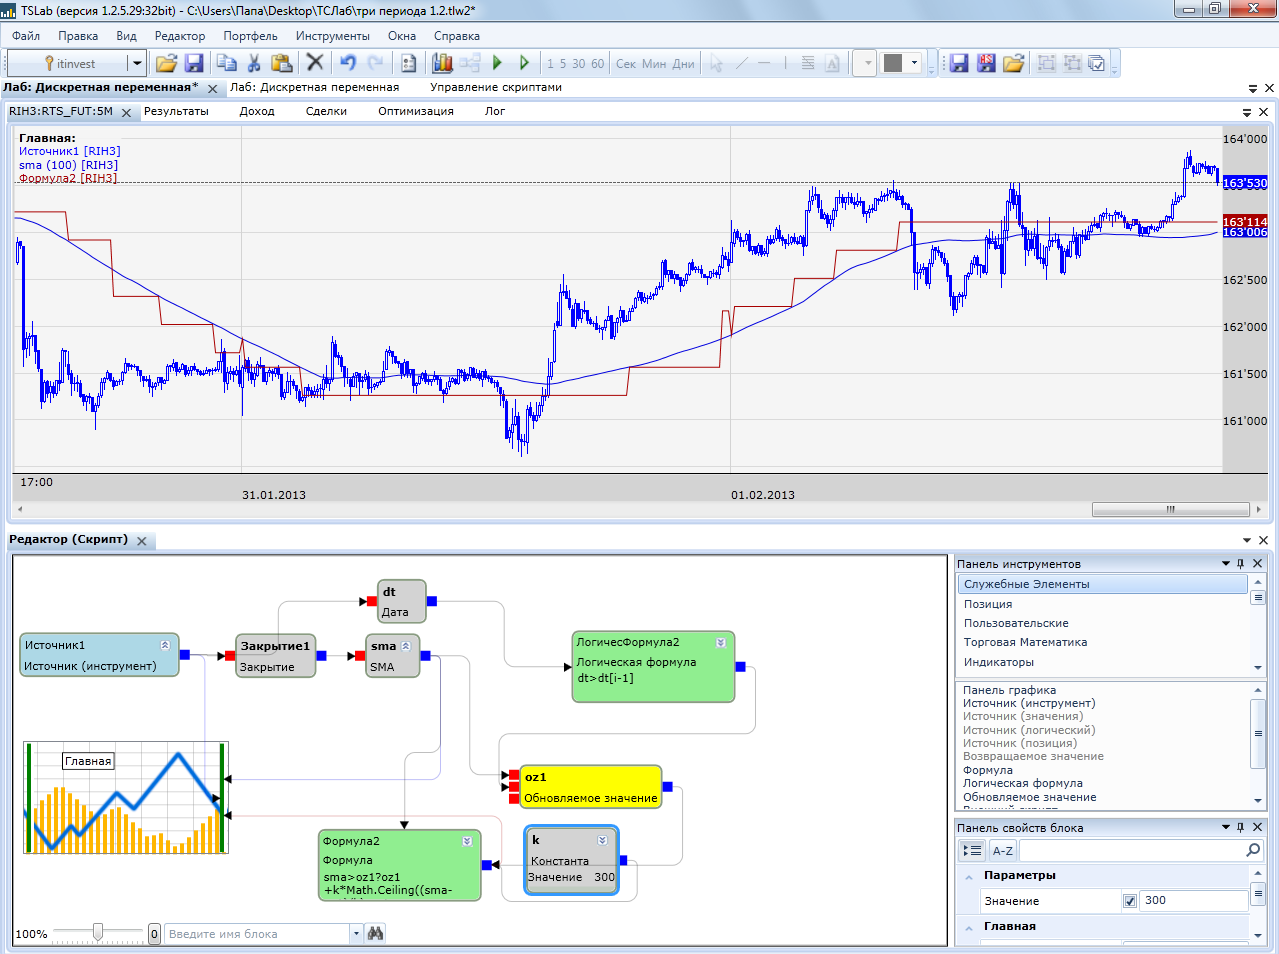This screenshot has height=954, width=1279.
Task: Click the editor zoom slider handle
Action: (x=97, y=933)
